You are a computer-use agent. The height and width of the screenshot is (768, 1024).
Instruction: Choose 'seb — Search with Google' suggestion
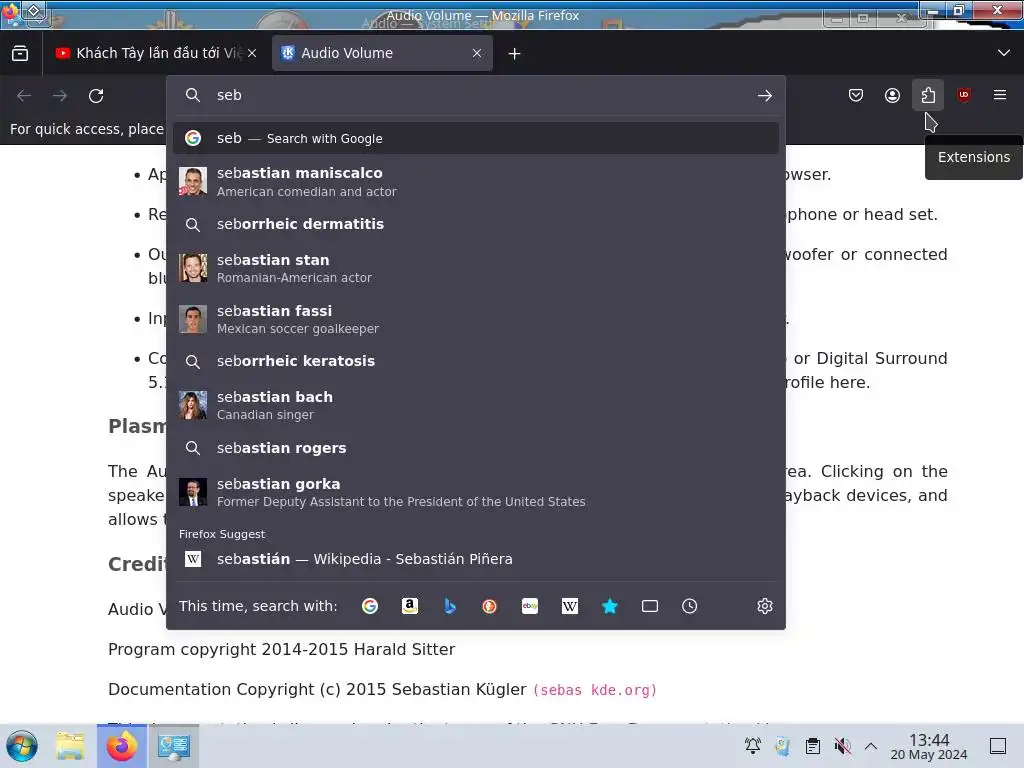(476, 138)
